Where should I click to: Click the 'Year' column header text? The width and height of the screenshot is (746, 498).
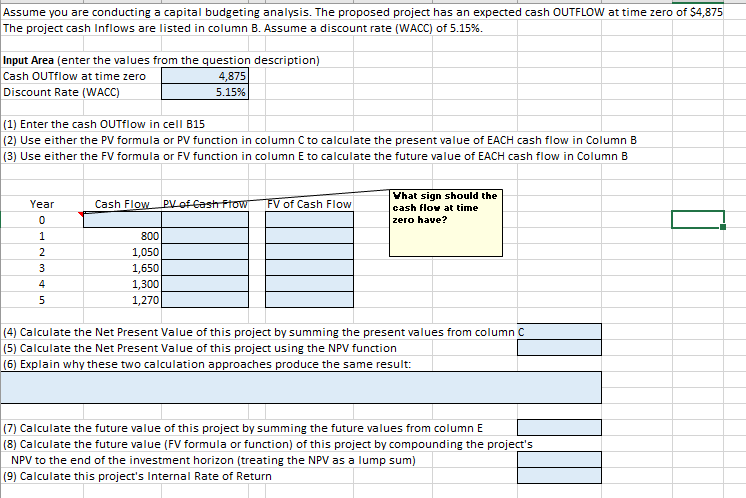[42, 204]
